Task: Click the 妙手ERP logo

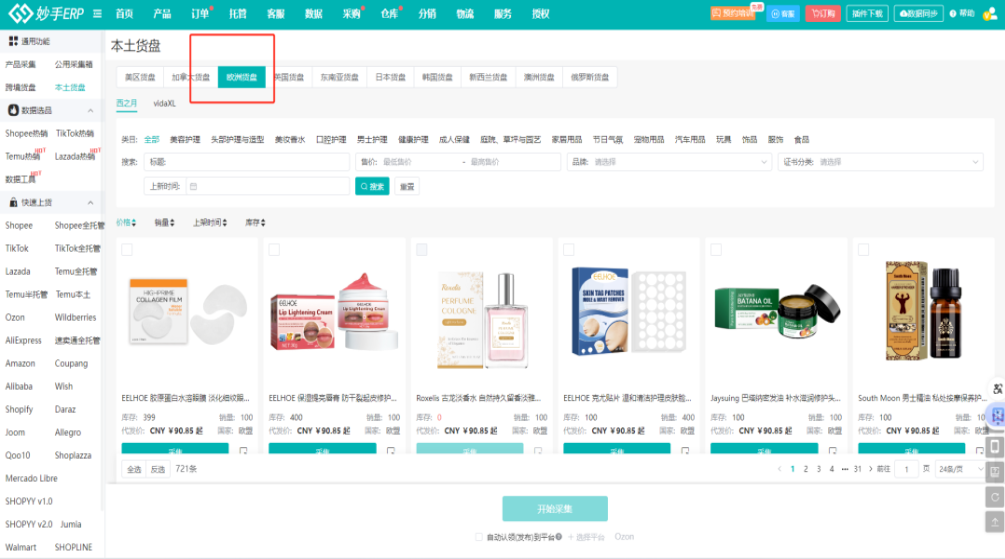Action: point(46,13)
